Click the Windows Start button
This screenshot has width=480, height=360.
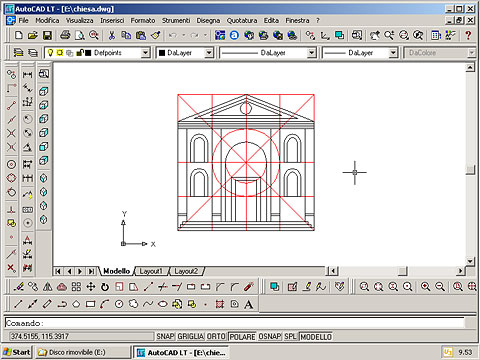point(17,352)
